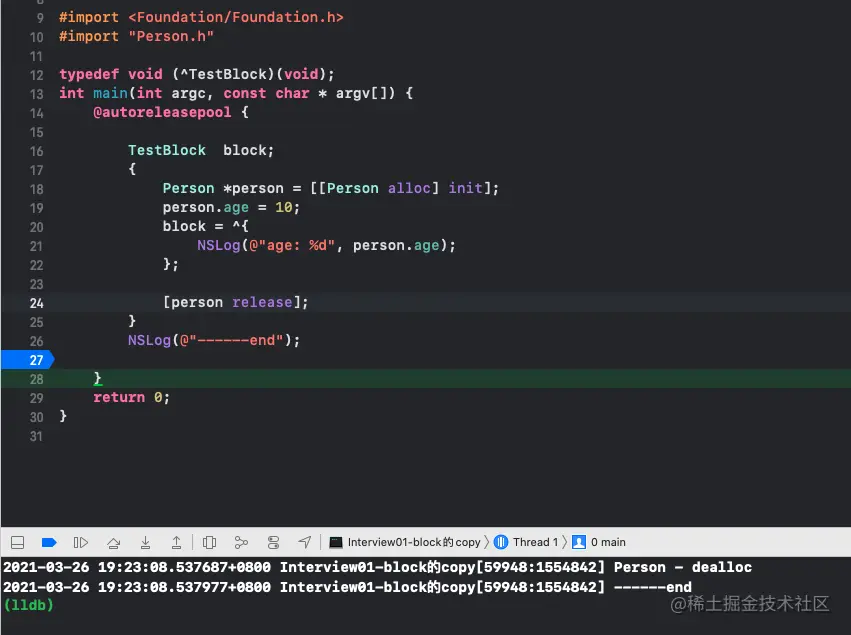This screenshot has height=635, width=851.
Task: Click the 'Person - dealloc' console log line
Action: coord(377,567)
